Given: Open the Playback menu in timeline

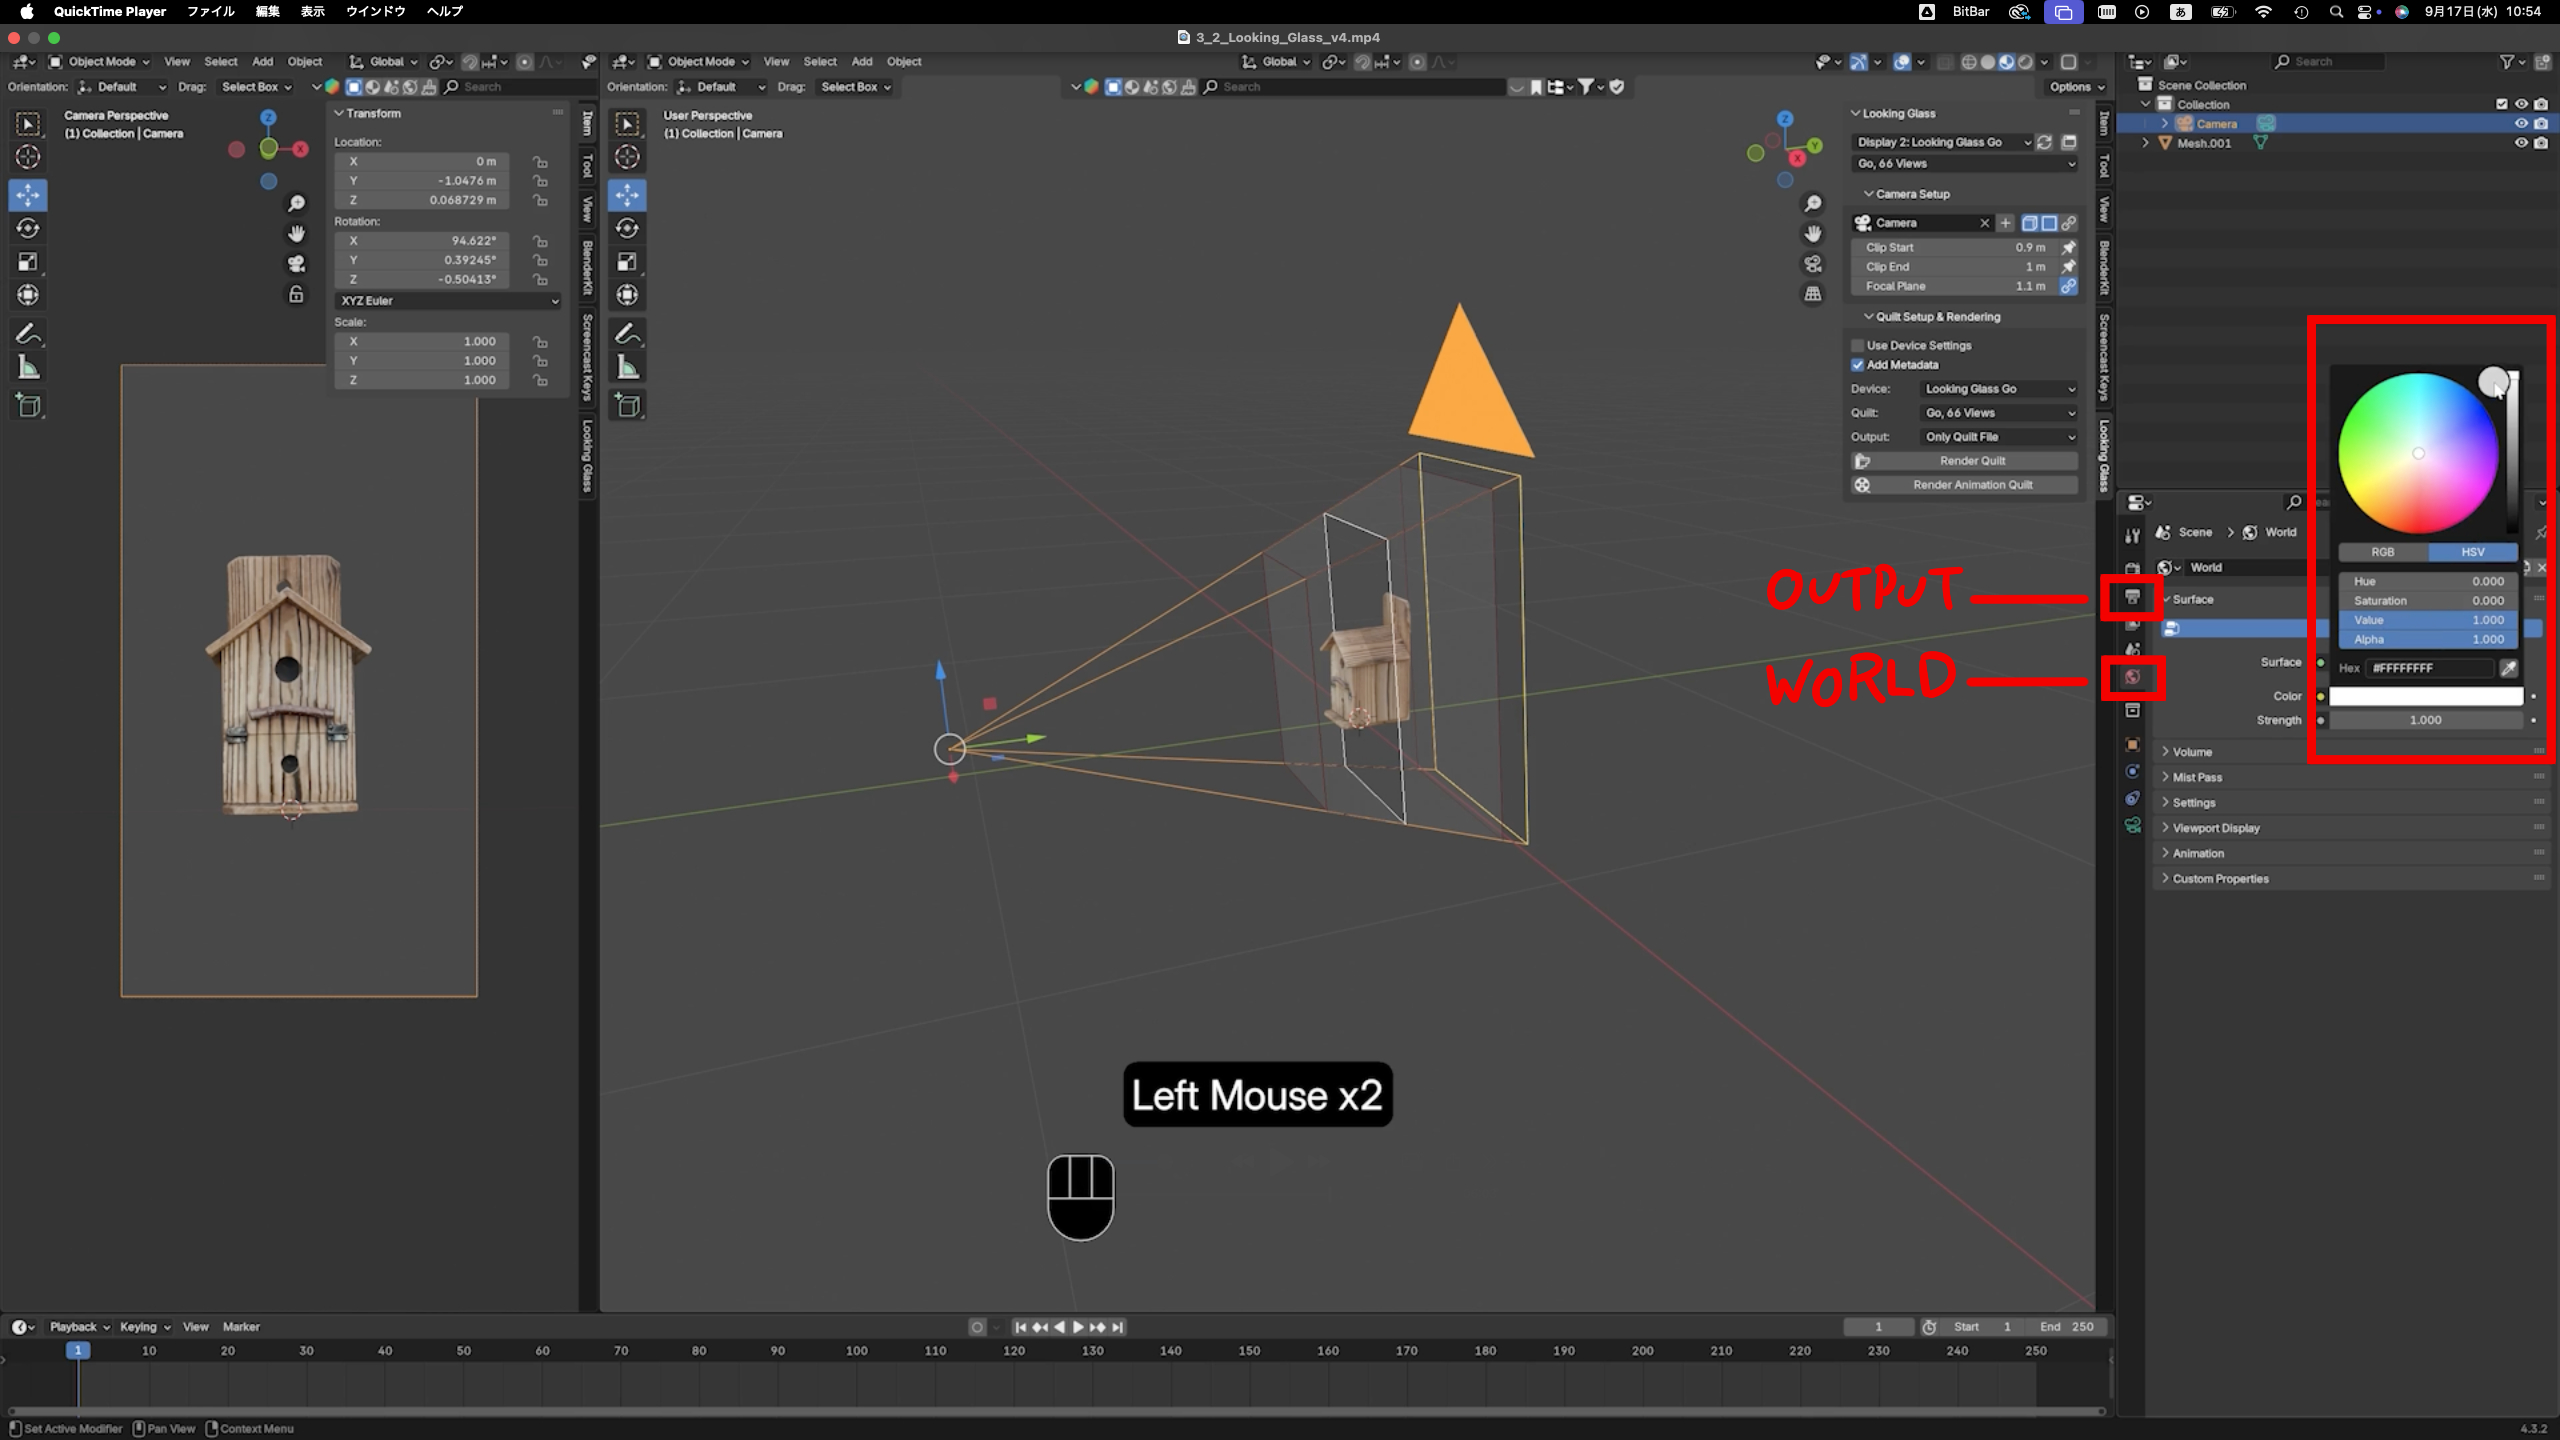Looking at the screenshot, I should tap(78, 1327).
